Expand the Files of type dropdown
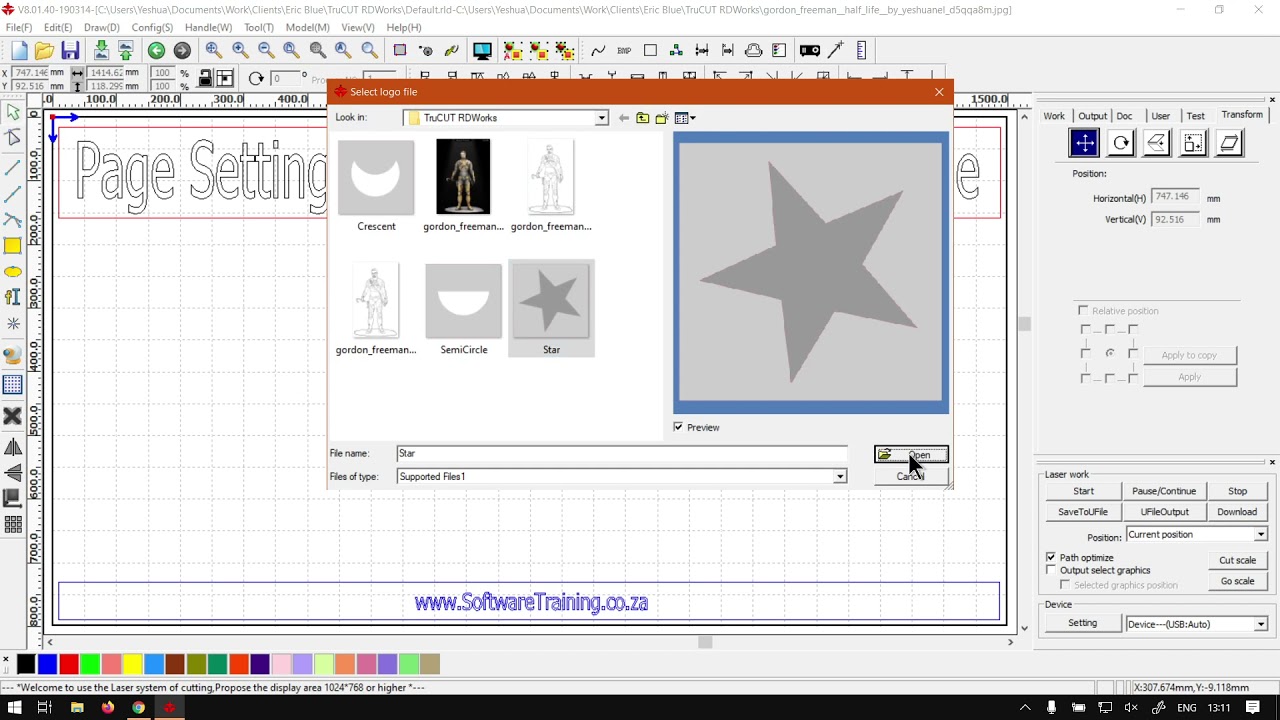Image resolution: width=1280 pixels, height=720 pixels. (x=840, y=477)
